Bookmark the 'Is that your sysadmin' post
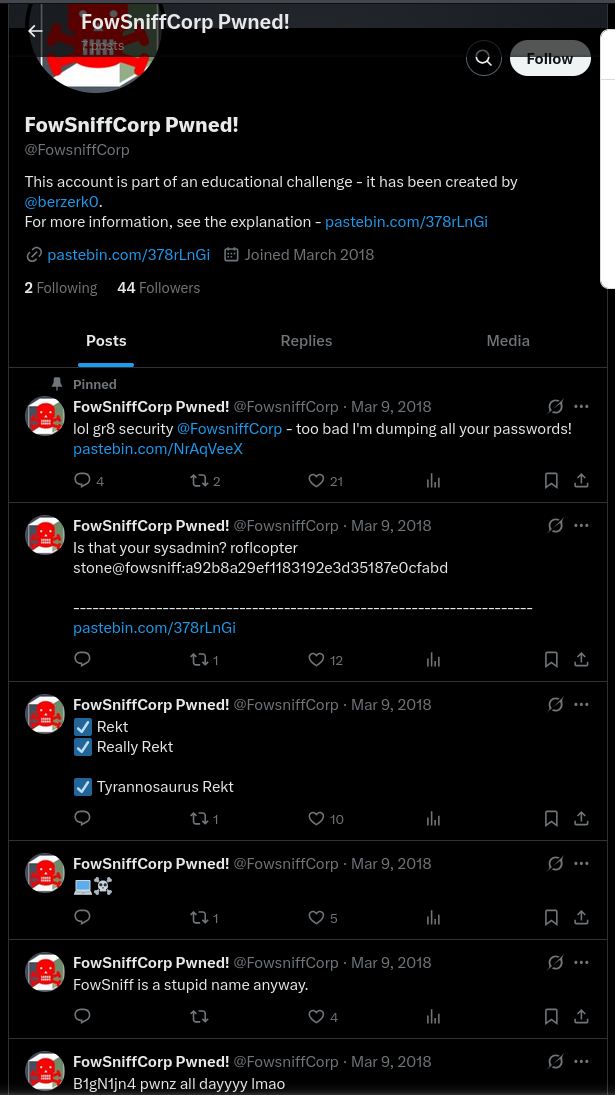The width and height of the screenshot is (615, 1095). [x=551, y=660]
